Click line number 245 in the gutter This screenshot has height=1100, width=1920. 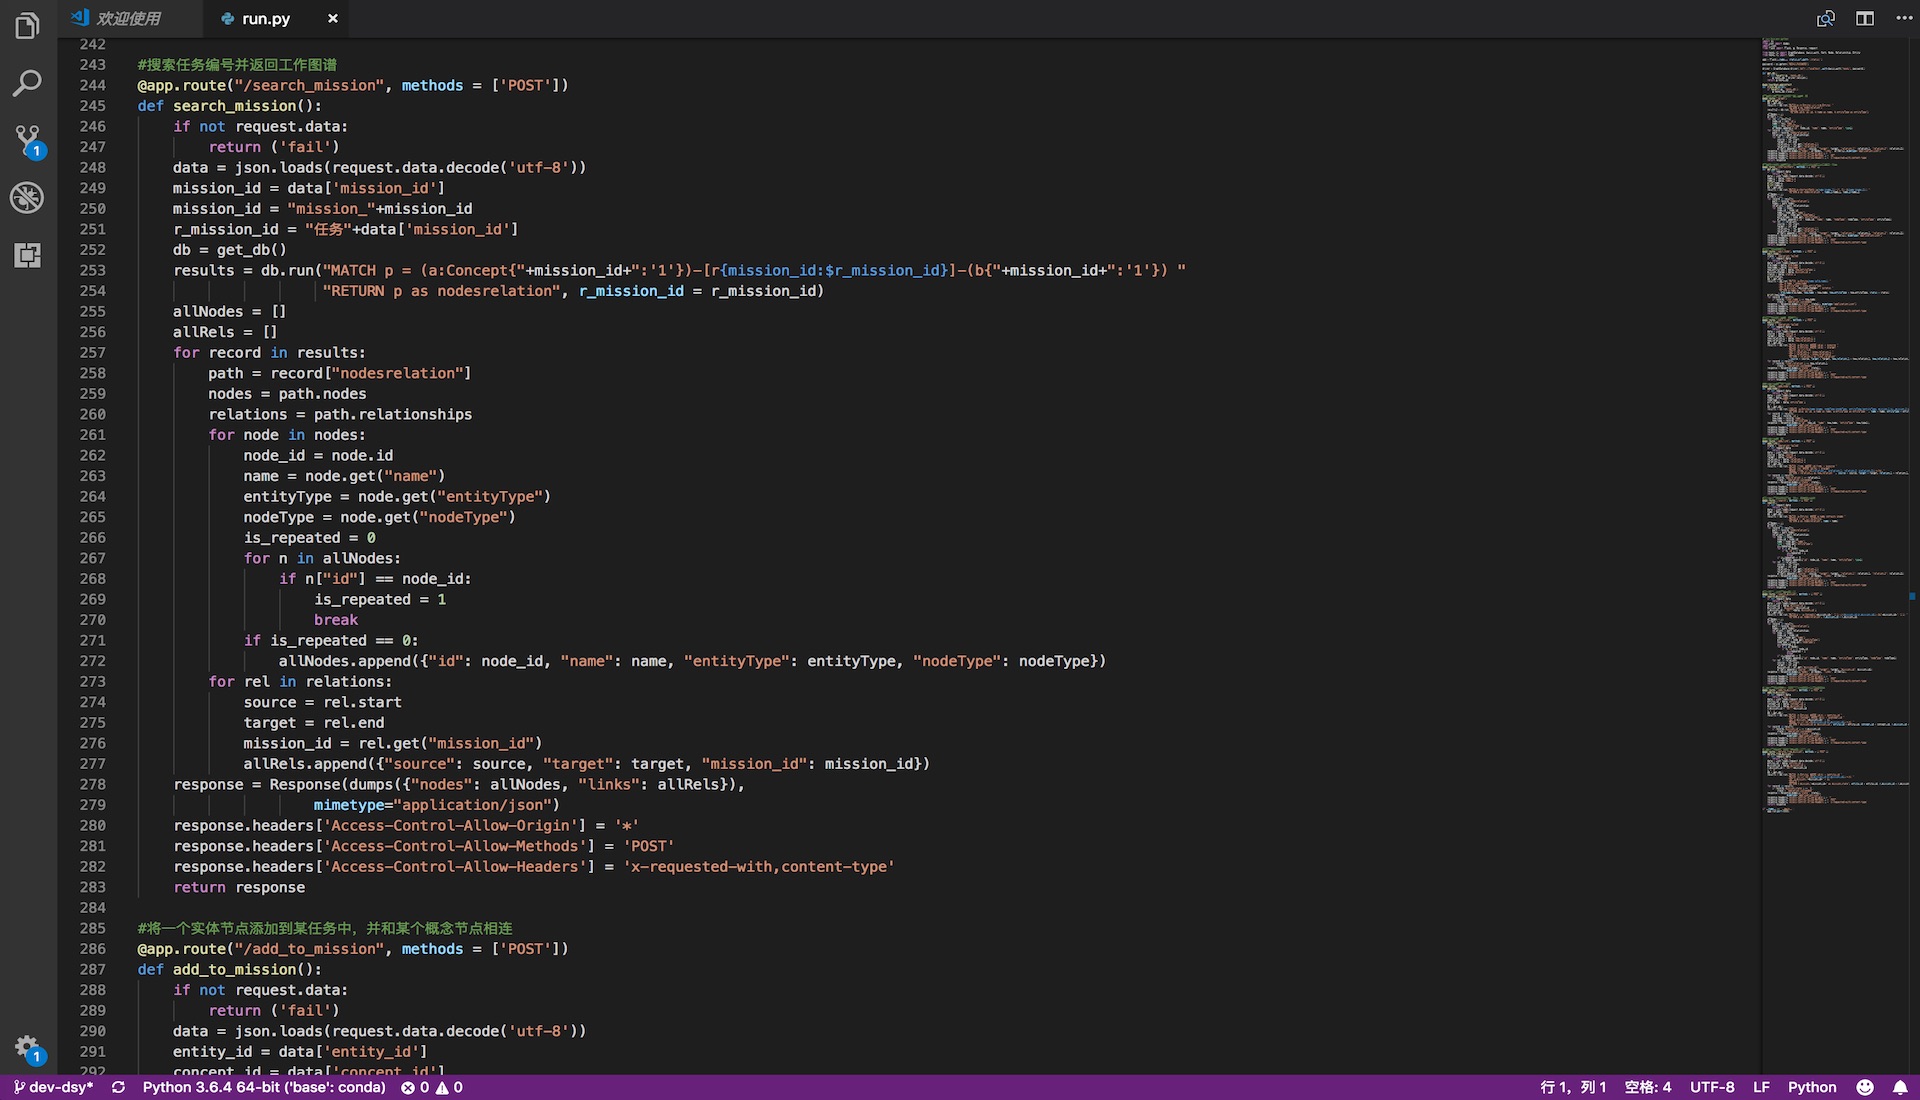point(92,106)
